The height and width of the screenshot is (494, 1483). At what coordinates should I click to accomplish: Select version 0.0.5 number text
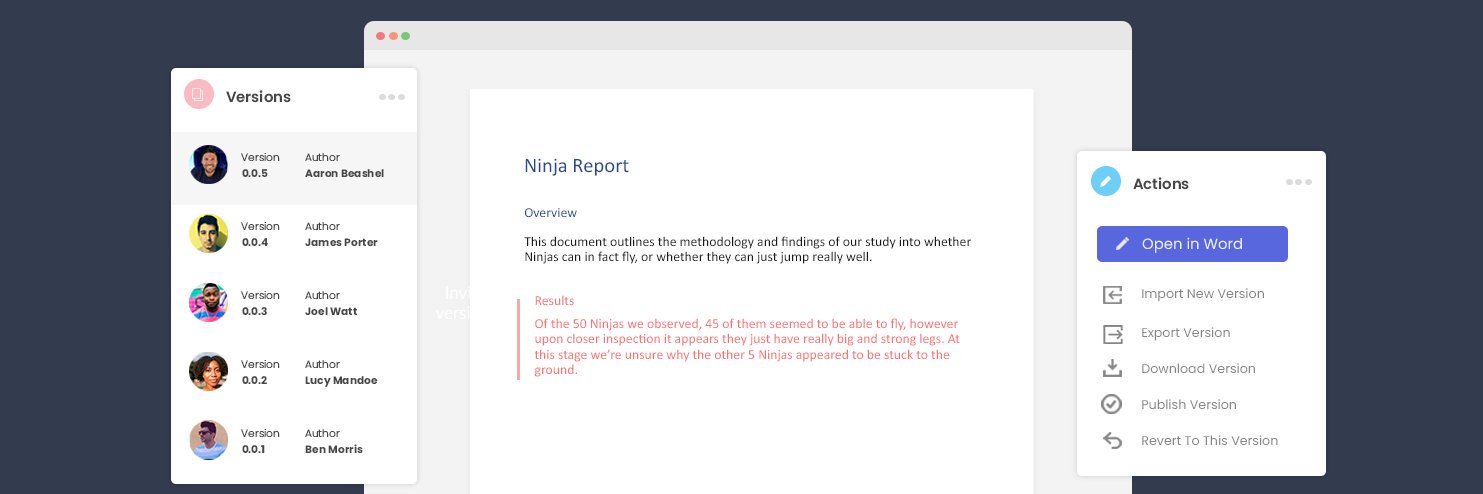click(255, 173)
